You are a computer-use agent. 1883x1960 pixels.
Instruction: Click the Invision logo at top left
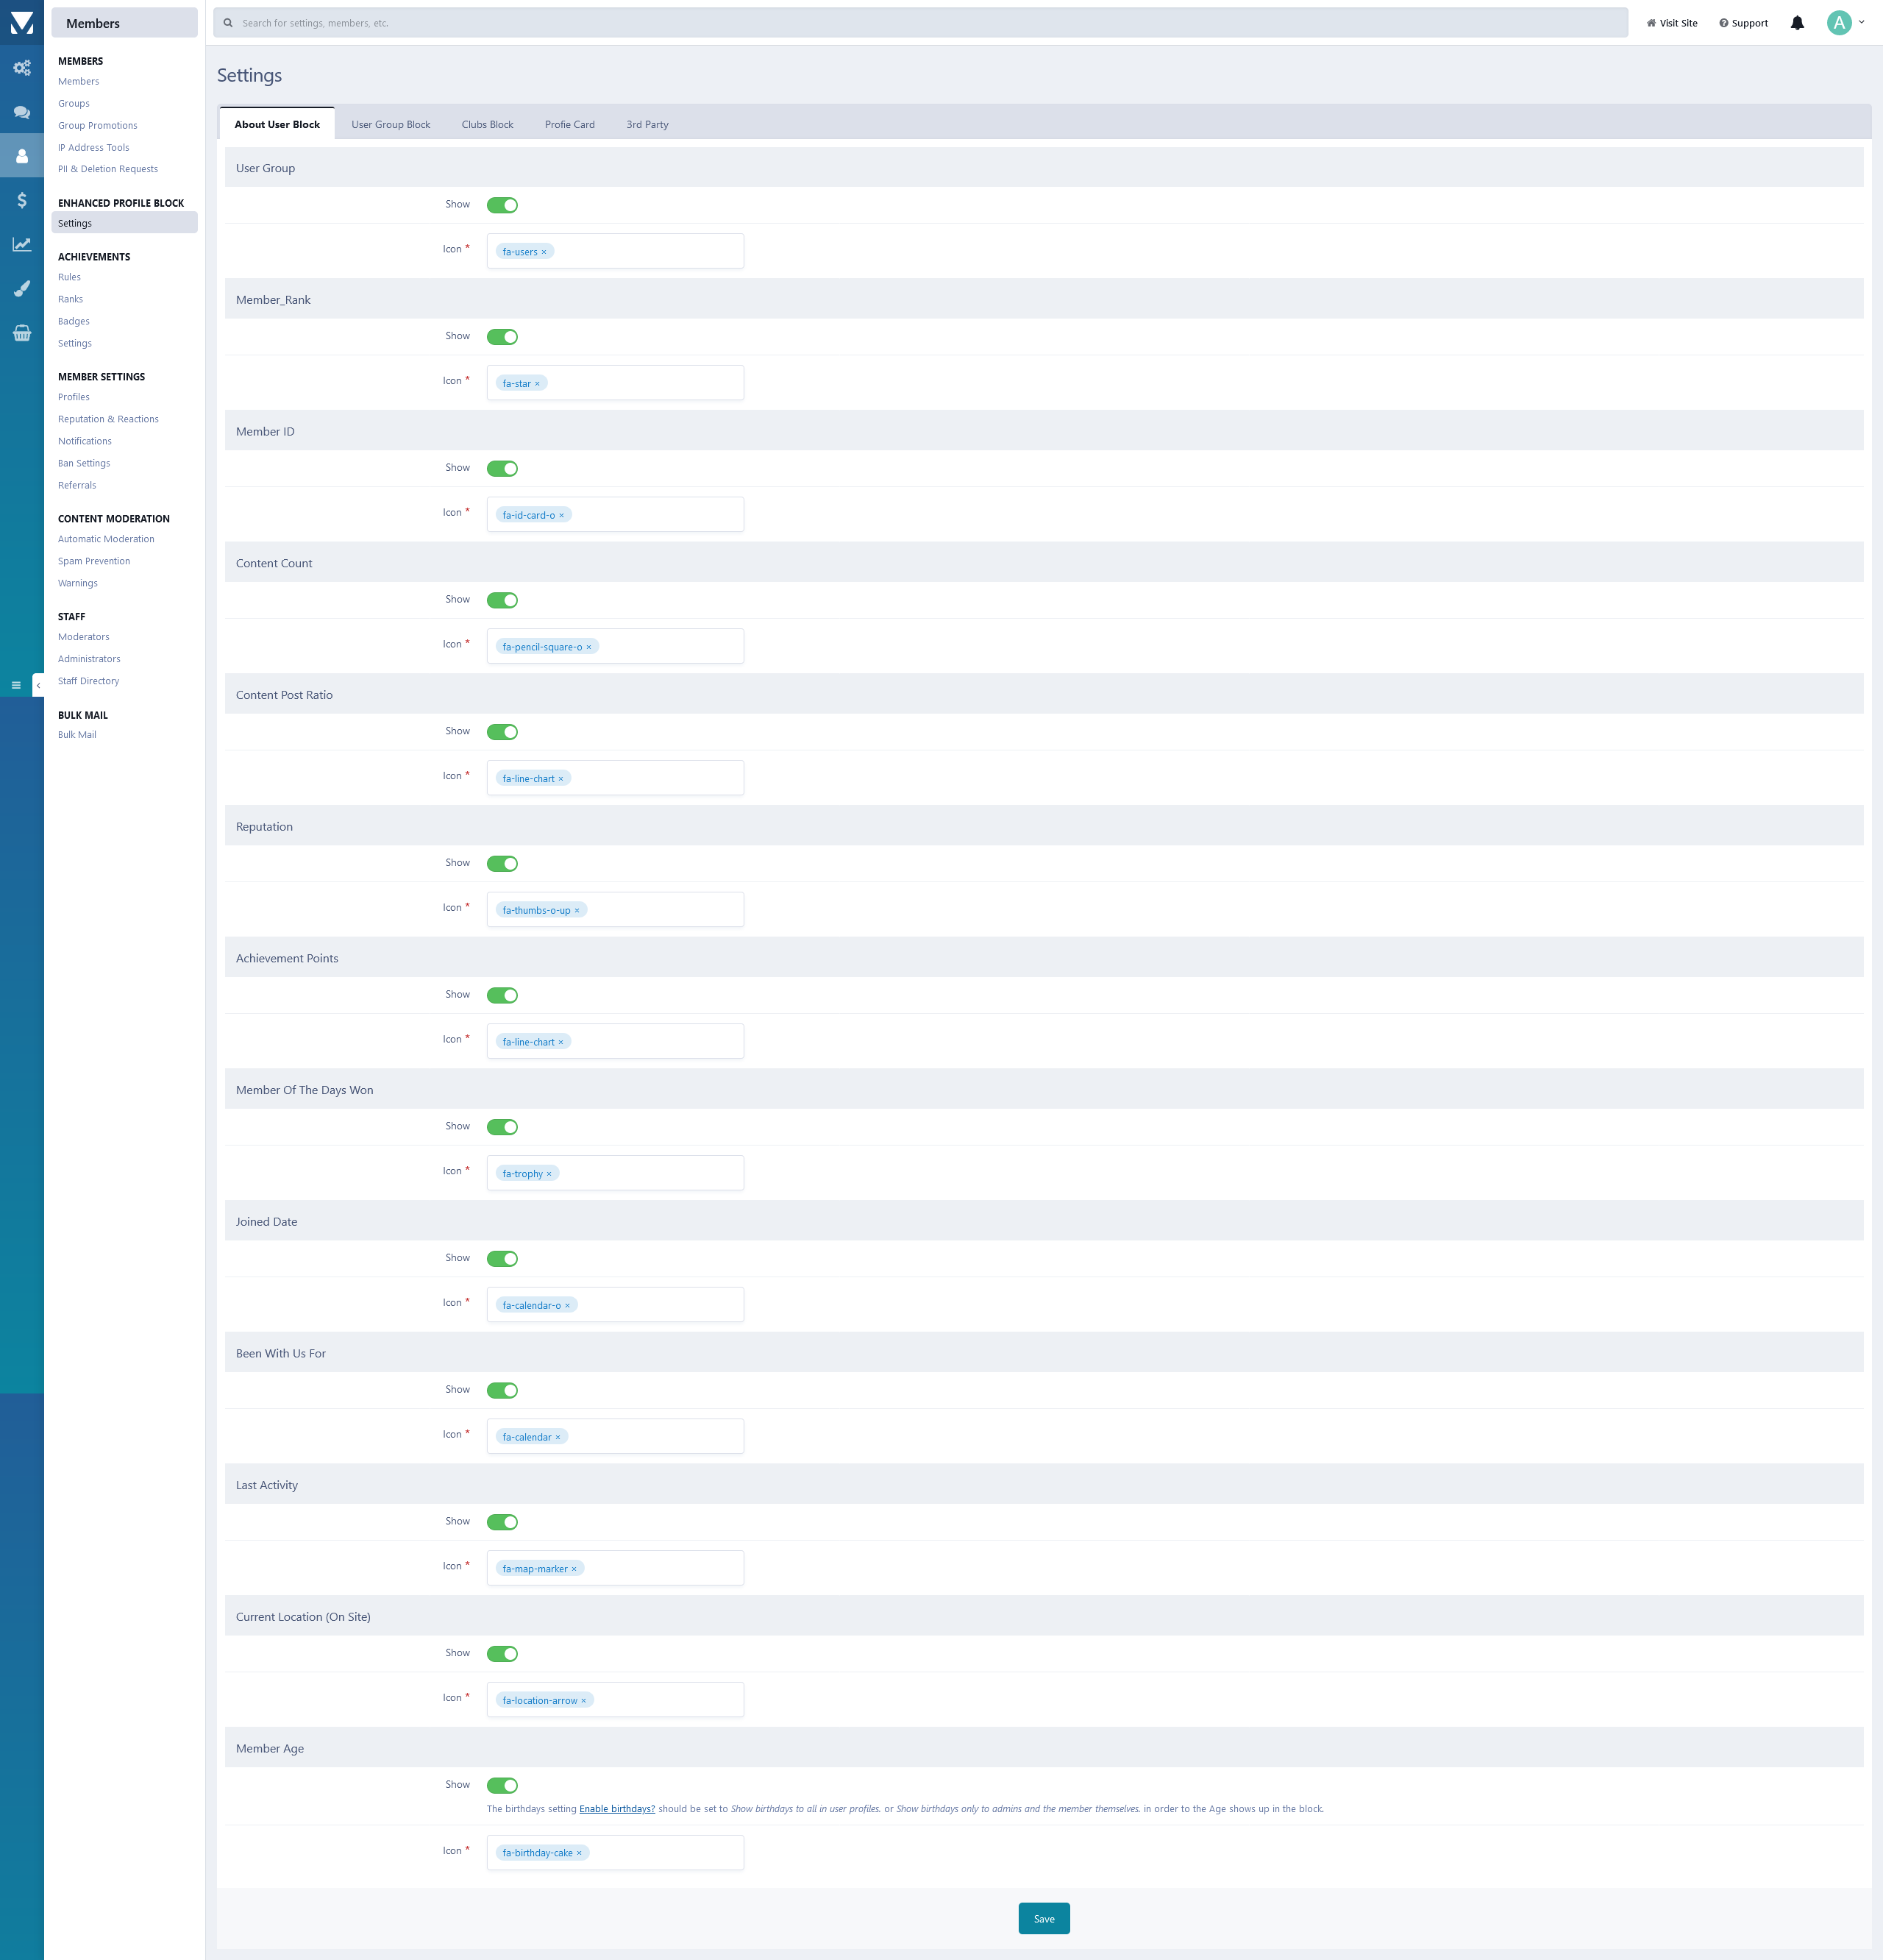tap(22, 22)
